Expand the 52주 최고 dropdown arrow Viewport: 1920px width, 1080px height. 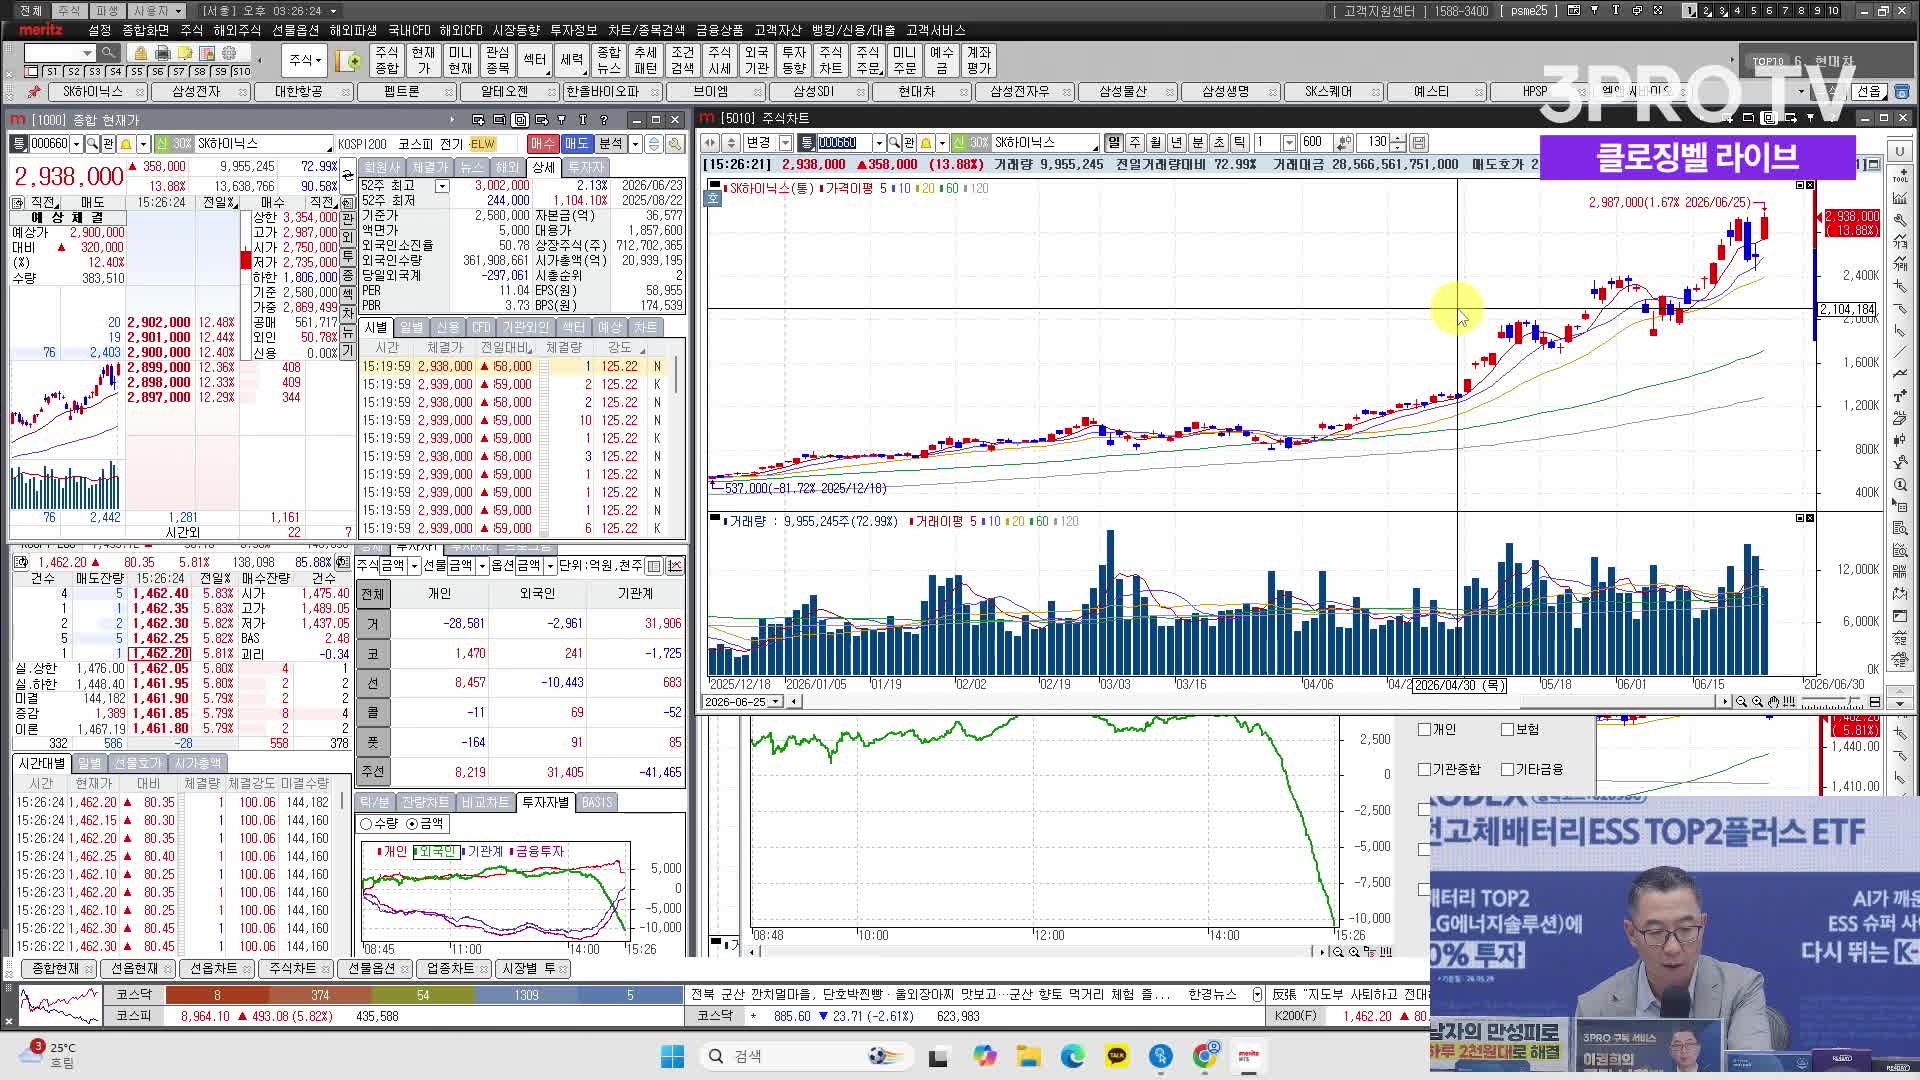click(x=441, y=186)
